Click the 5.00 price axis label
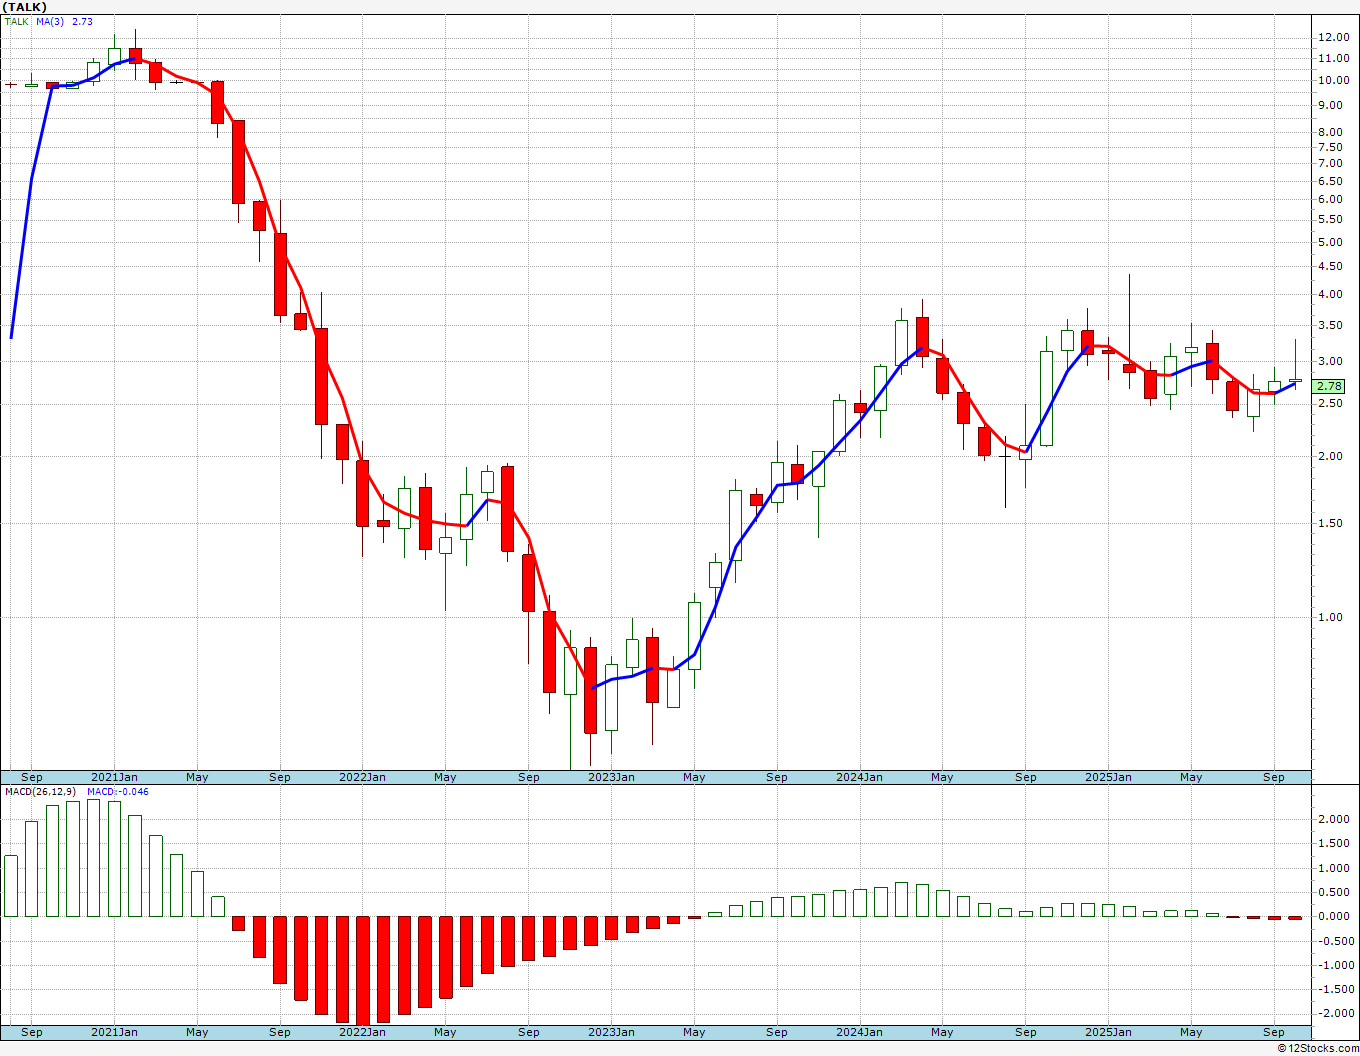 point(1330,242)
